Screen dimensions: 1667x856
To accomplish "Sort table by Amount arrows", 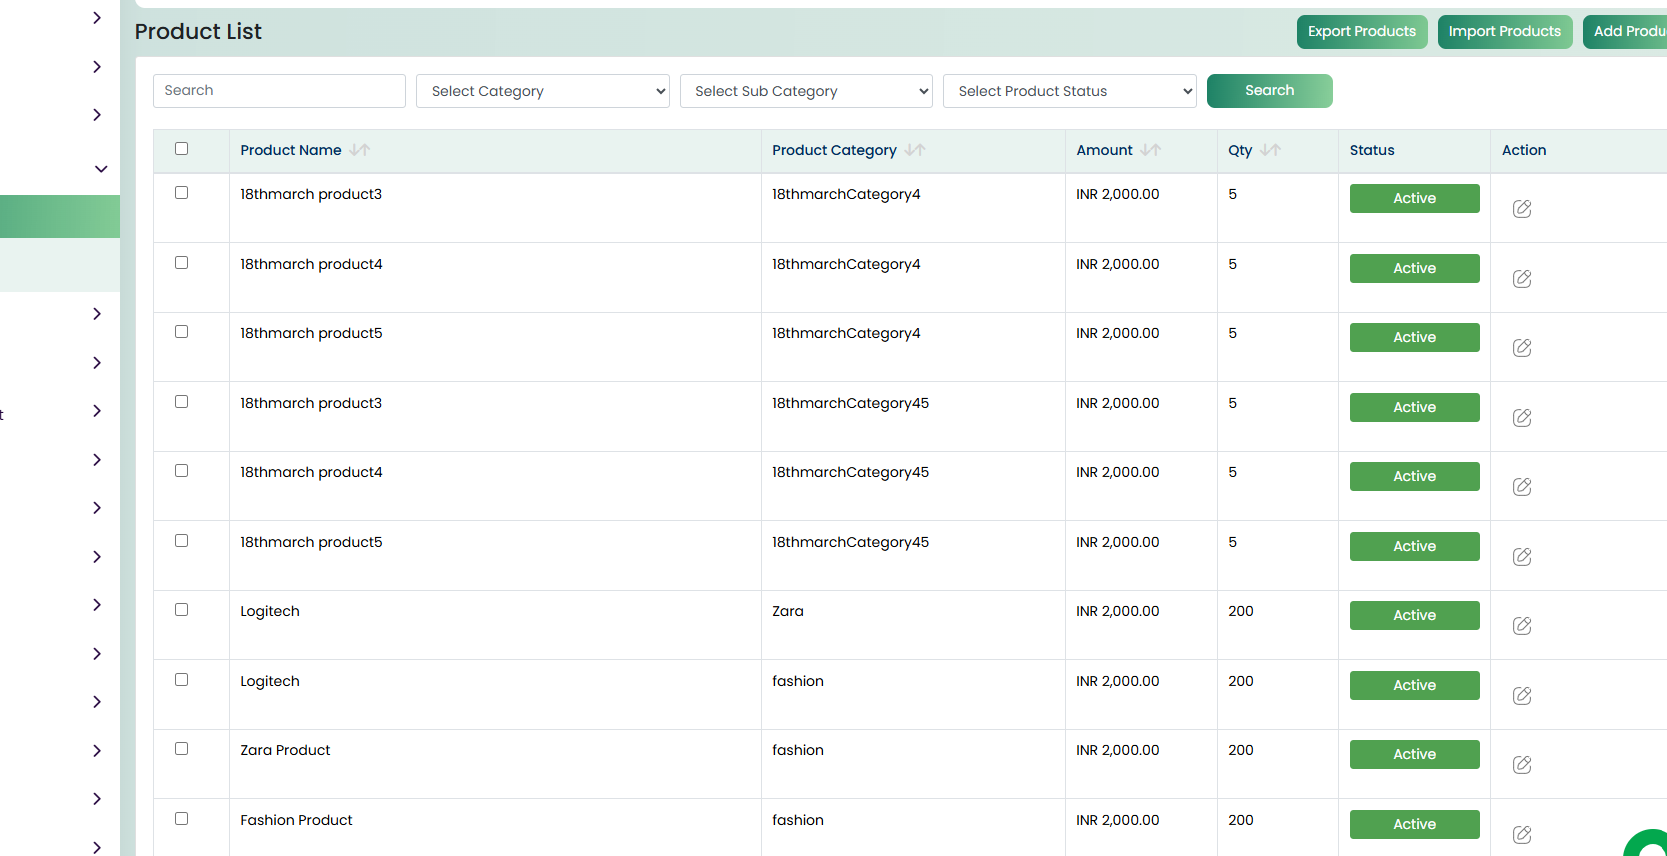I will (x=1151, y=150).
